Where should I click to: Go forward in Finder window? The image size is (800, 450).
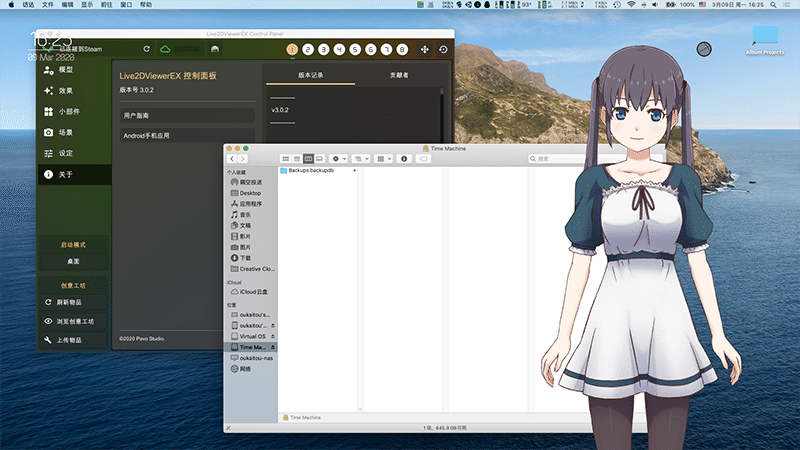[x=243, y=159]
